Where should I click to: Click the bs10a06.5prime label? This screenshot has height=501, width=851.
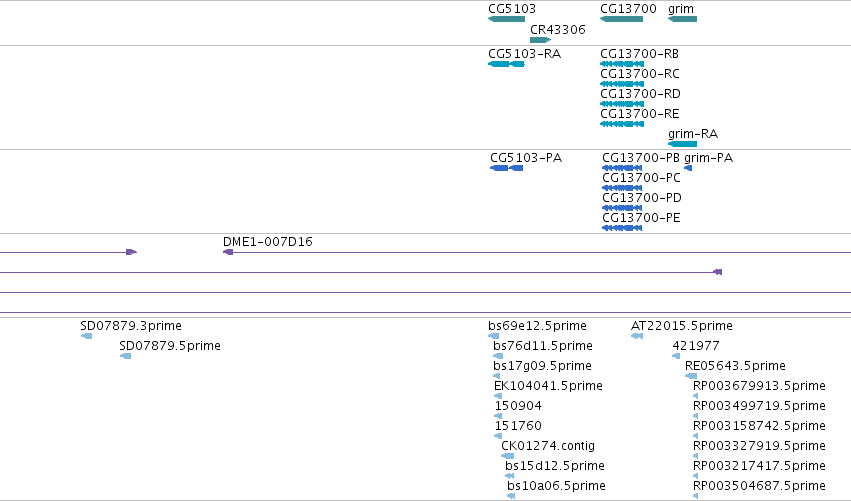click(556, 486)
